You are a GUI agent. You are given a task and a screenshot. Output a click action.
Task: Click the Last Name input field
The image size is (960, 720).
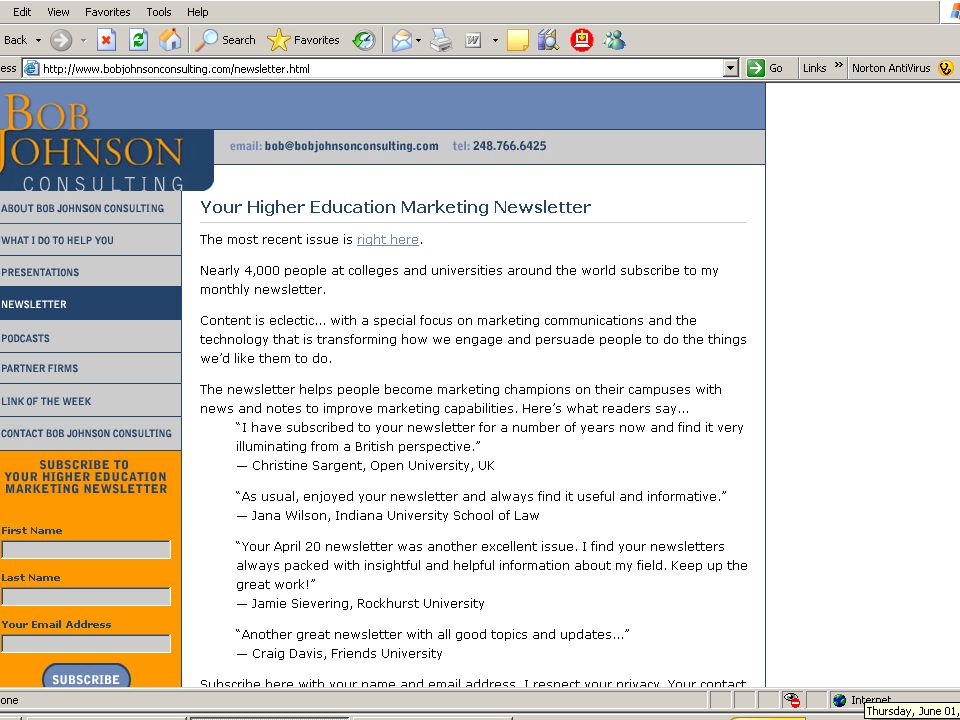86,596
